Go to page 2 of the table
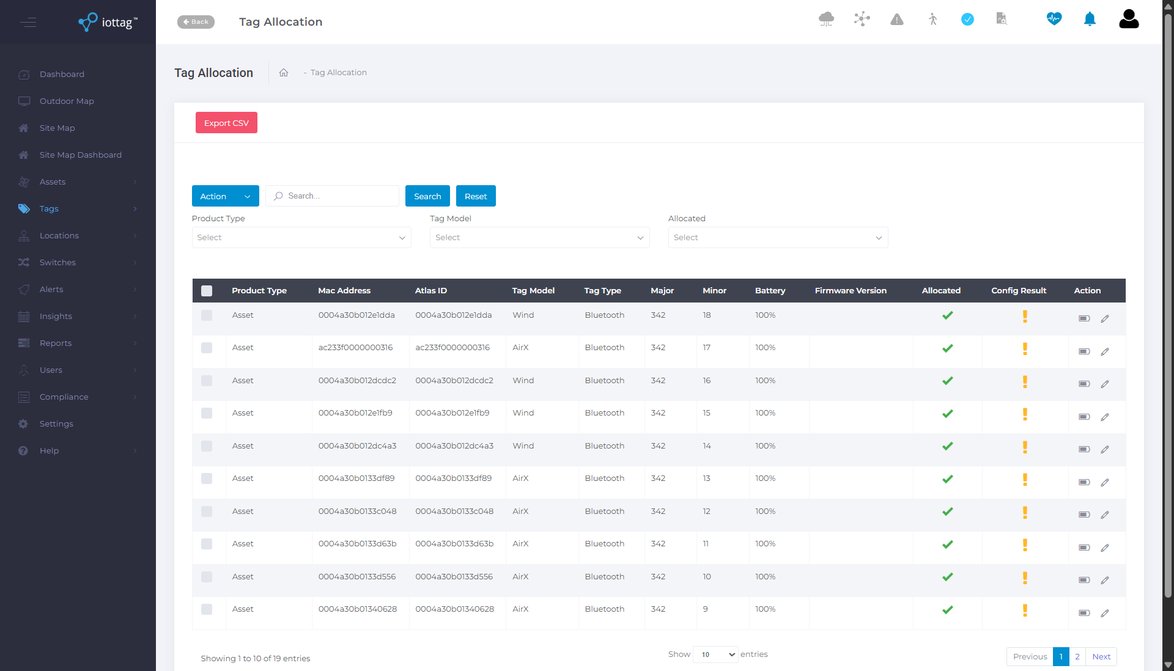This screenshot has height=671, width=1174. click(1077, 657)
